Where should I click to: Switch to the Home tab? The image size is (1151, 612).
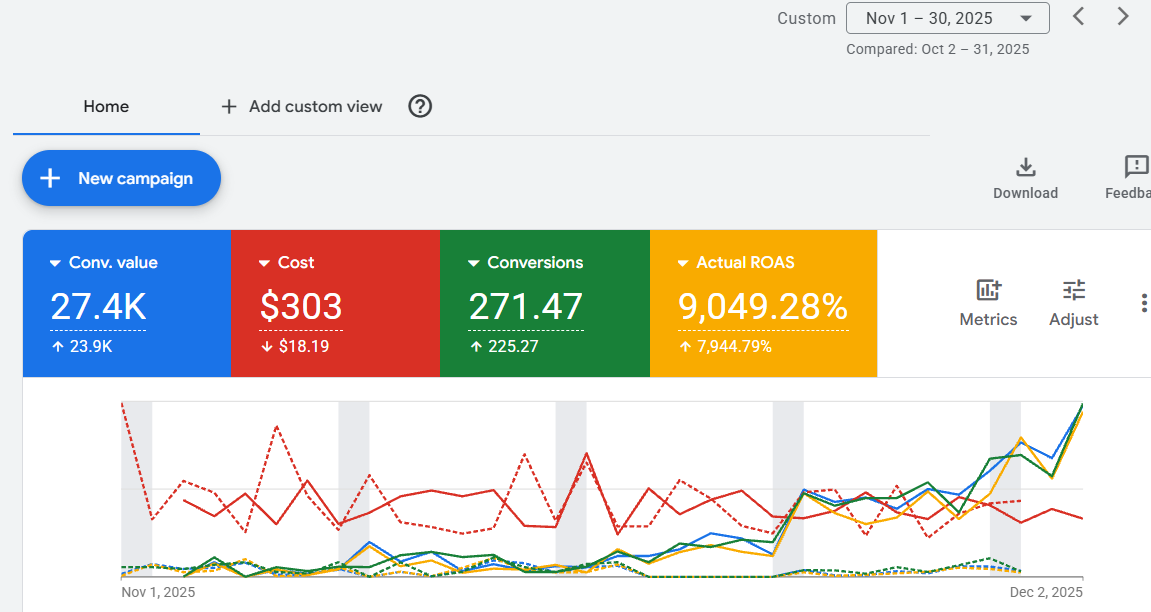[106, 106]
